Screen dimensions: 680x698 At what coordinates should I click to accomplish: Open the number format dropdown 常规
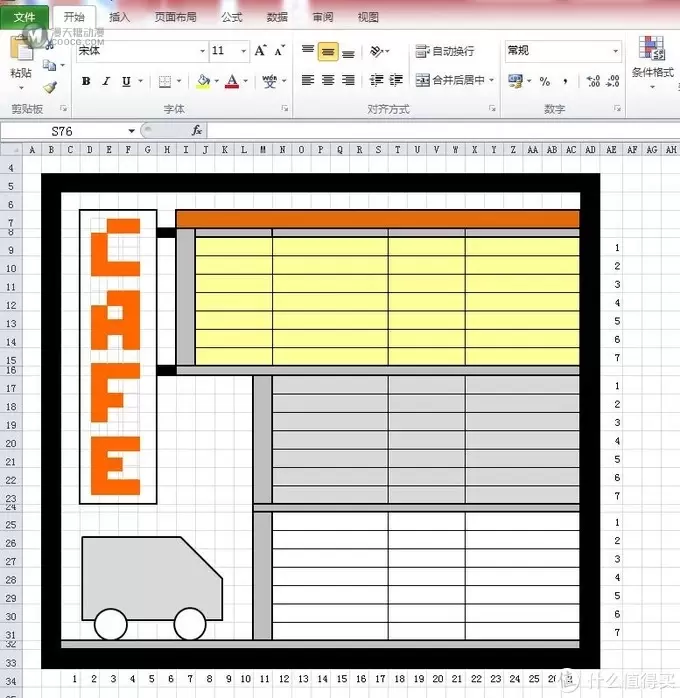click(x=615, y=51)
